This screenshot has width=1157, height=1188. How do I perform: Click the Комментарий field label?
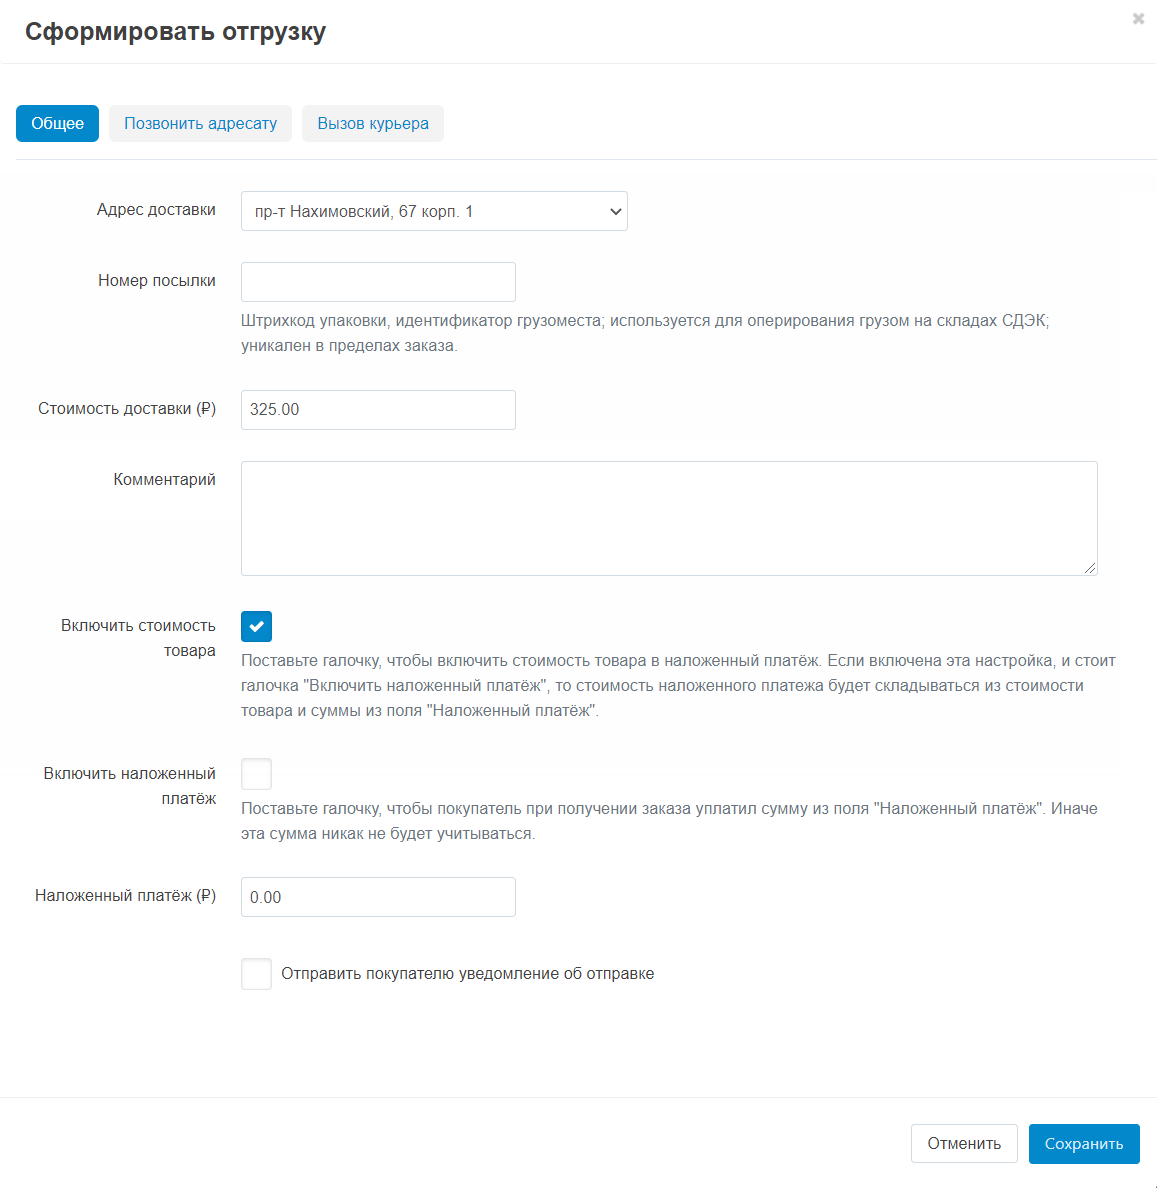tap(165, 480)
